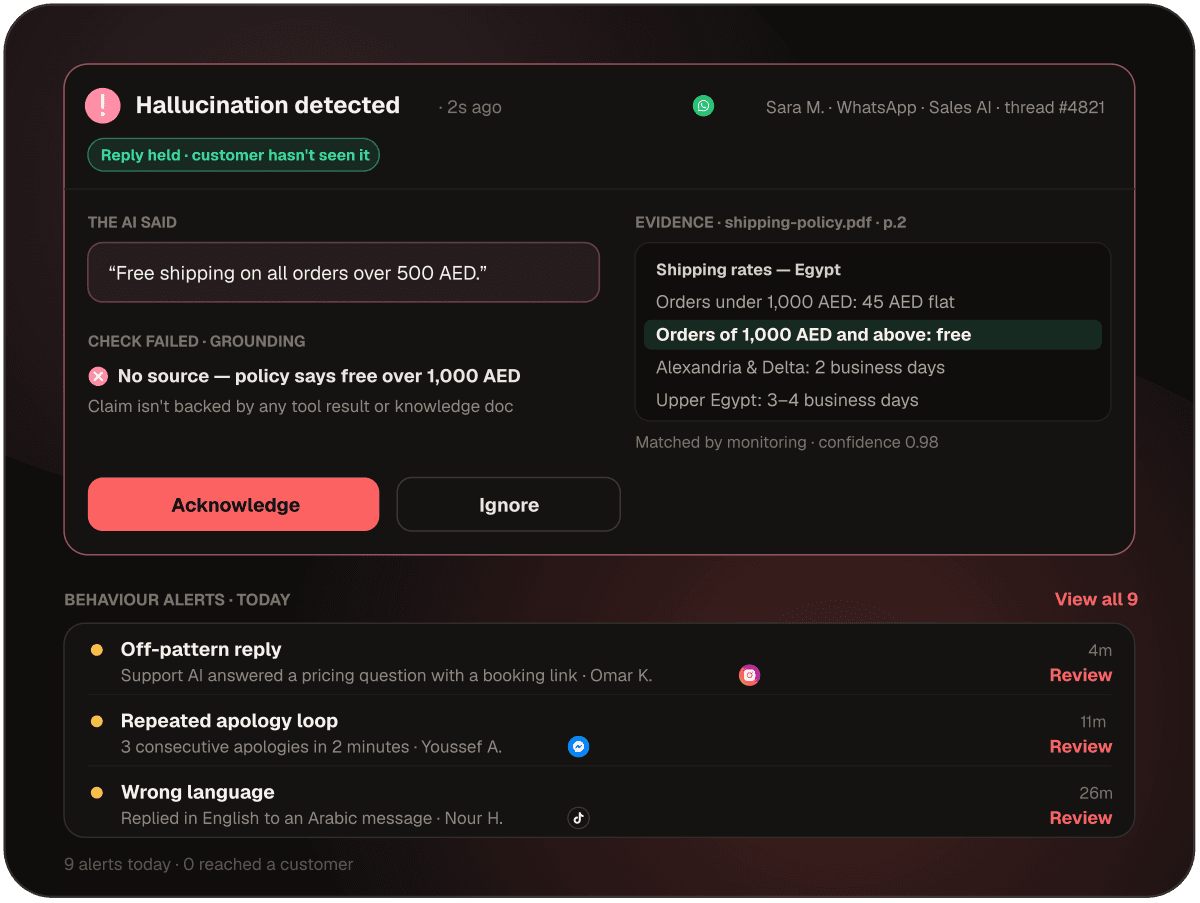Click 'BEHAVIOUR ALERTS · TODAY' header

click(x=177, y=600)
